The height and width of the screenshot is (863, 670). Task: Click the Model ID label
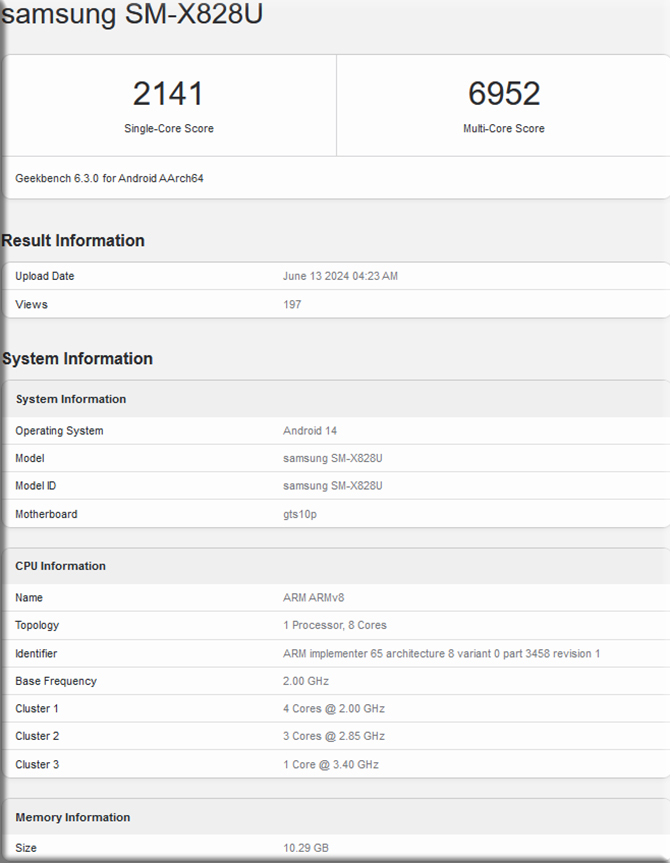click(x=36, y=486)
